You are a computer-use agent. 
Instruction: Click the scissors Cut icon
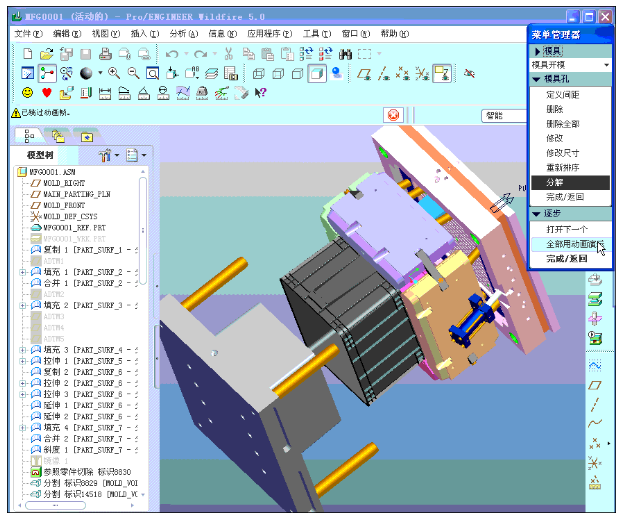(x=229, y=54)
